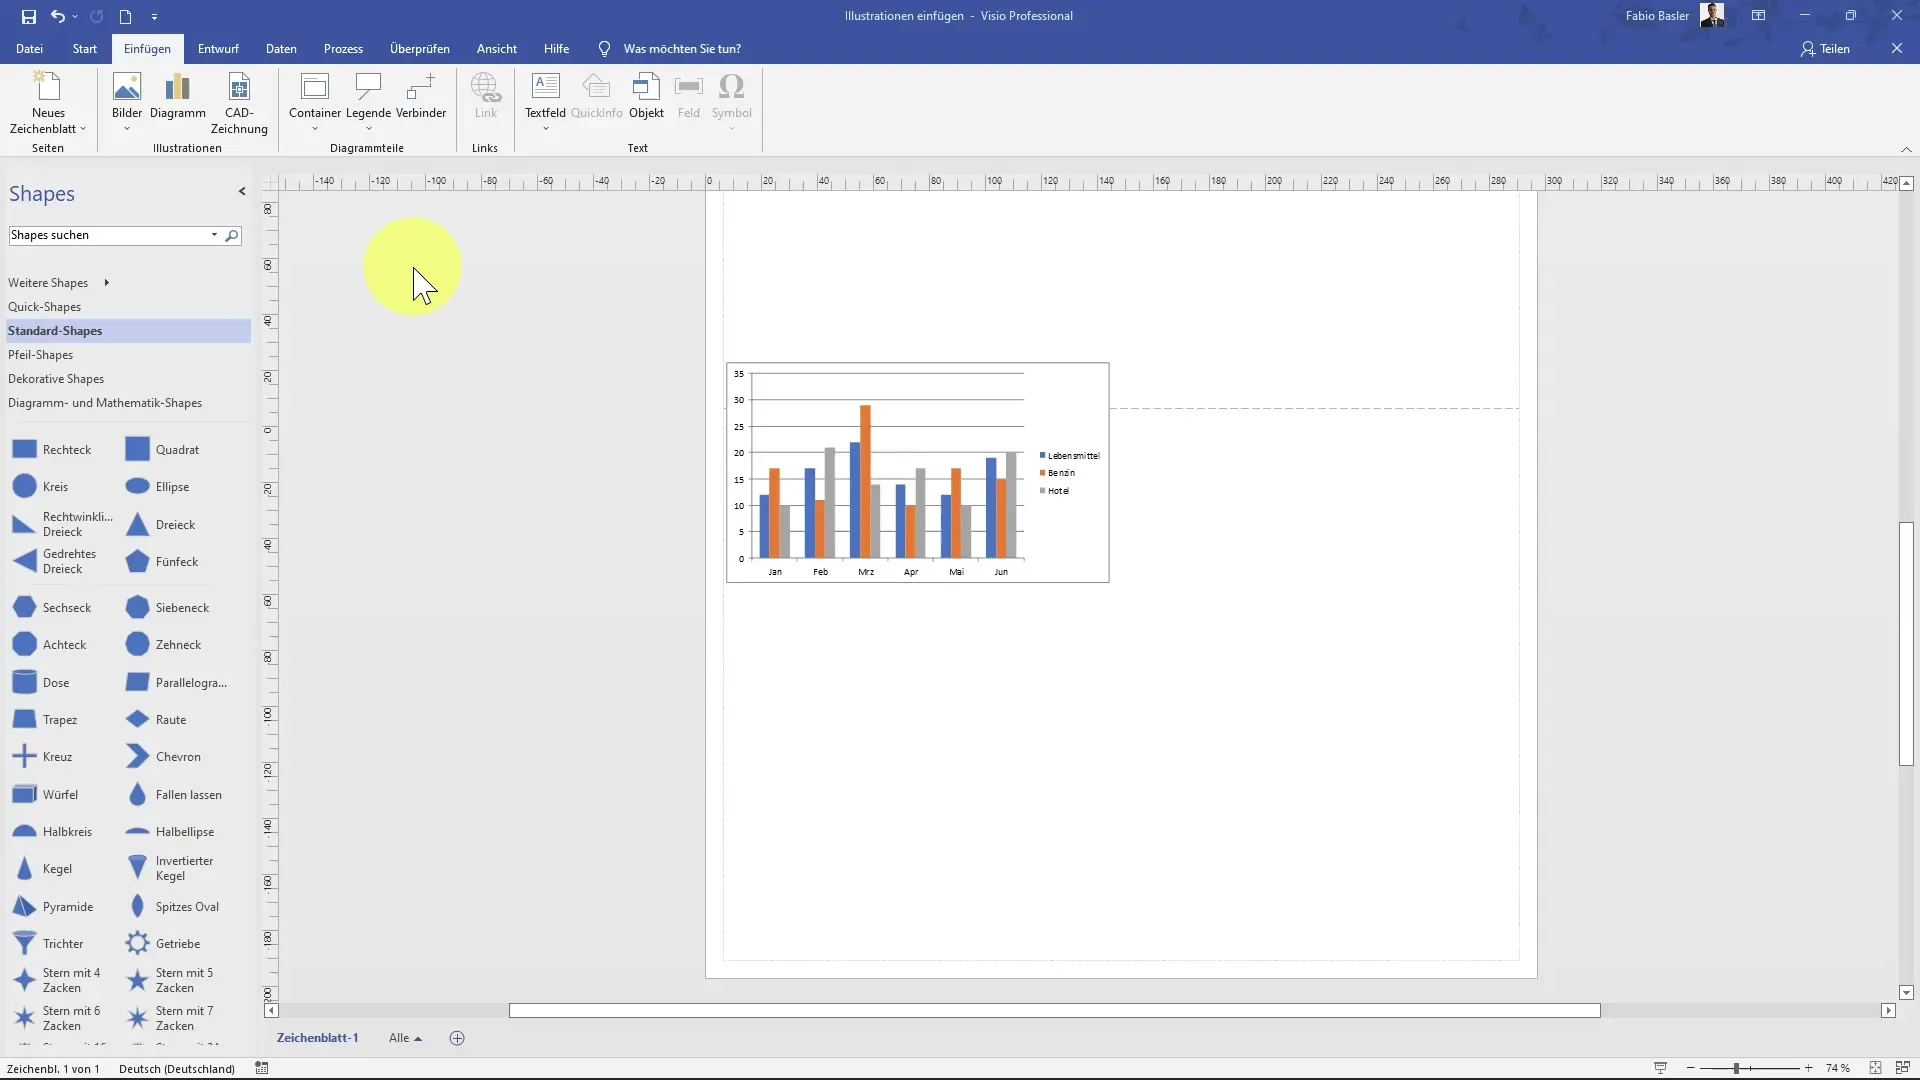
Task: Zoom in with plus button
Action: pos(1808,1068)
